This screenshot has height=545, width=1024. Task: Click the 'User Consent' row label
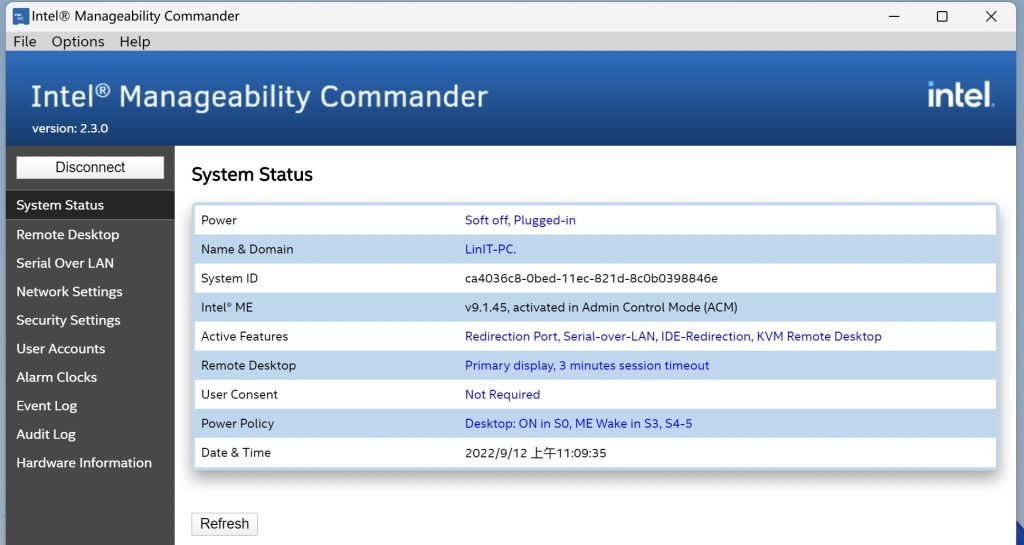click(239, 394)
